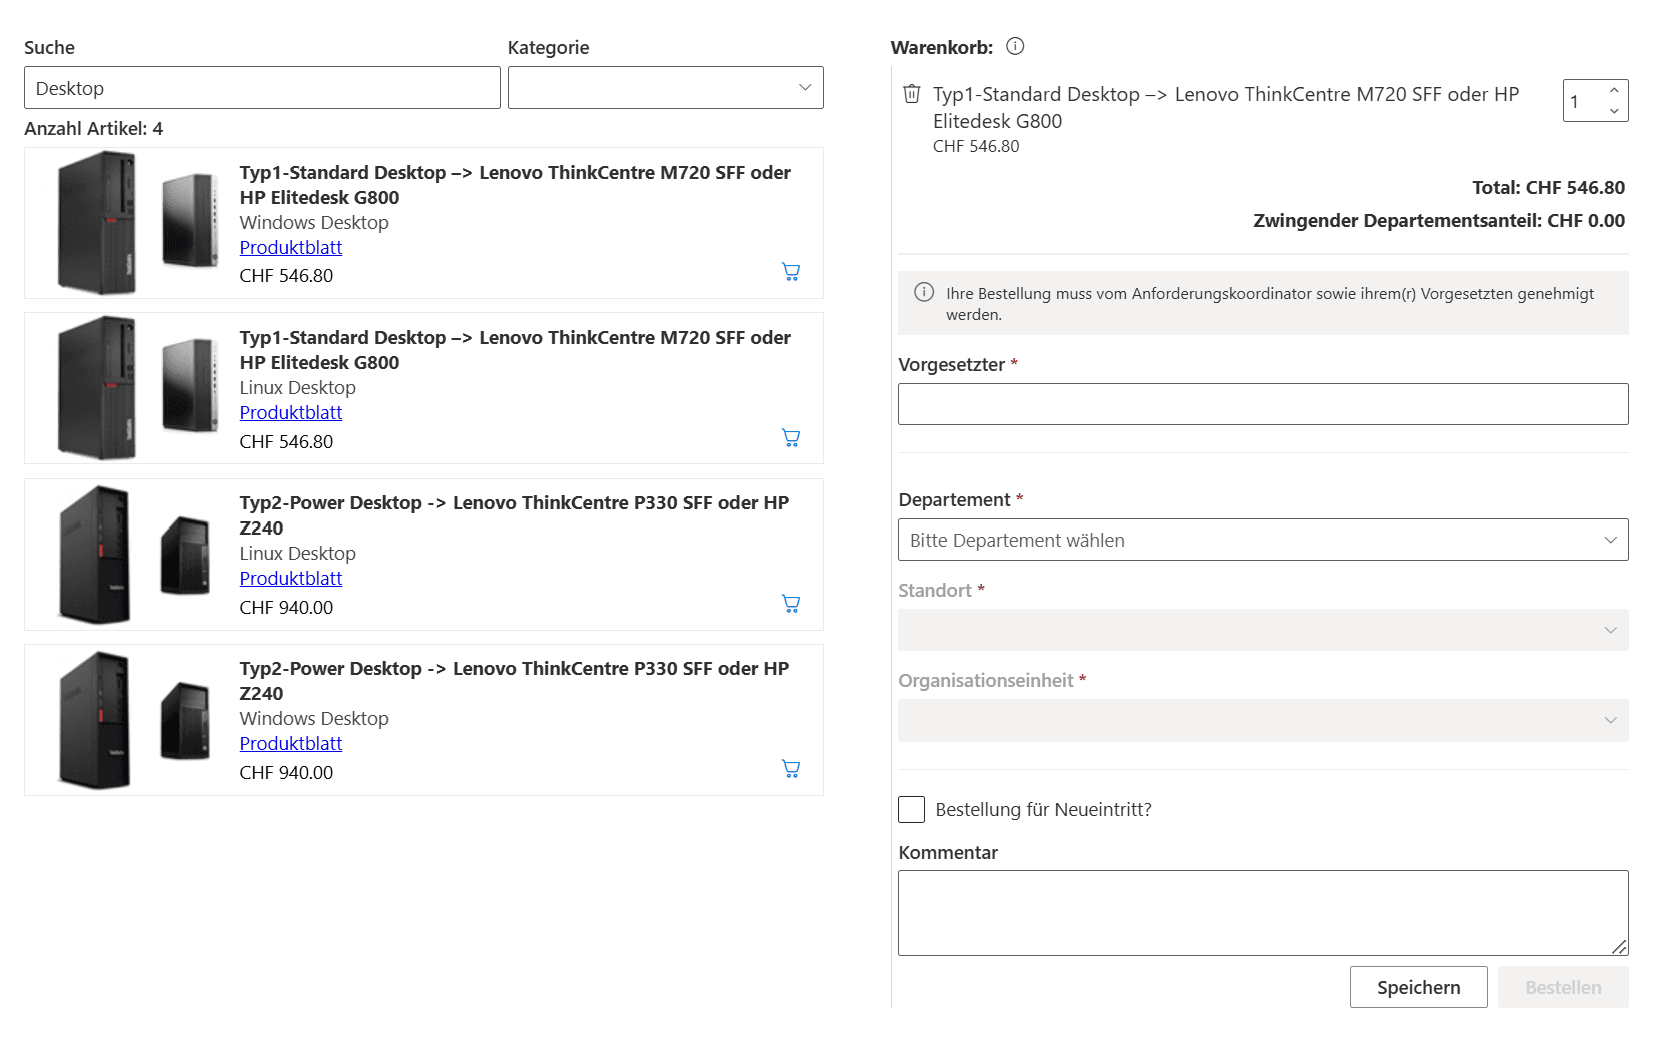The image size is (1666, 1052).
Task: Open Produktblatt for Typ1 Linux Desktop
Action: point(291,413)
